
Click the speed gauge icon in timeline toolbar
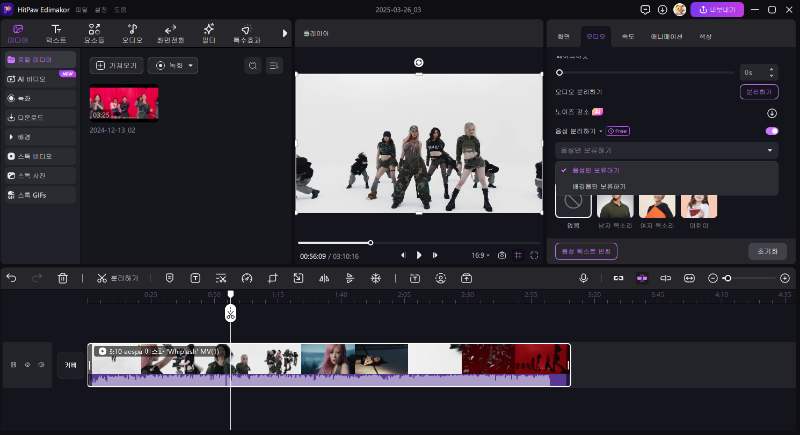[x=247, y=278]
